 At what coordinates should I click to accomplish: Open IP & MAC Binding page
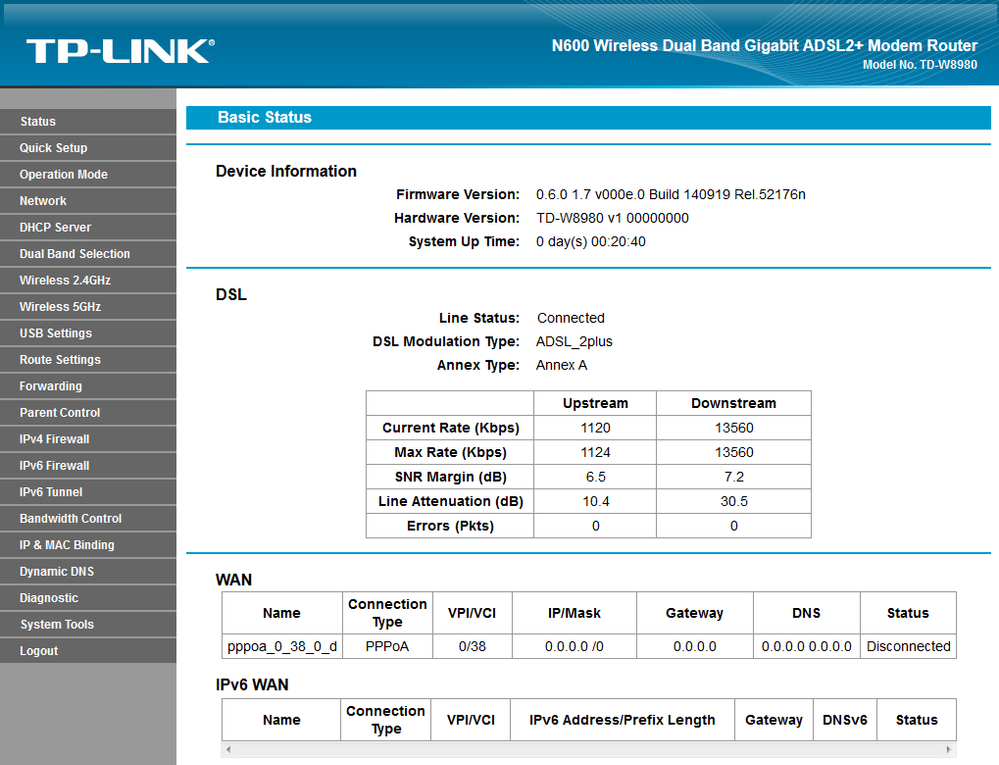(x=88, y=545)
